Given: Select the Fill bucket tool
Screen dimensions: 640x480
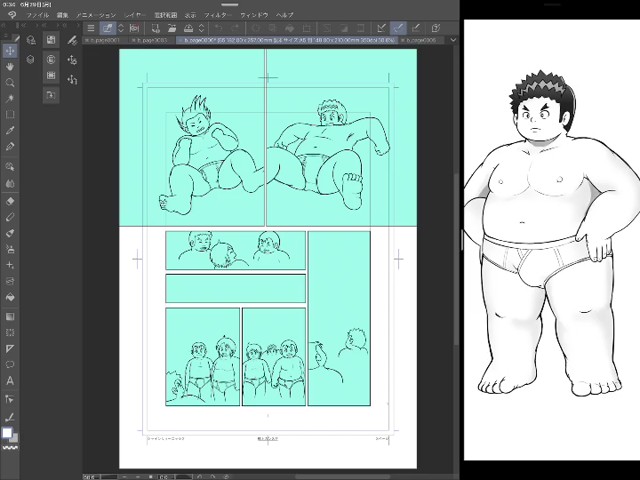Looking at the screenshot, I should (x=10, y=297).
